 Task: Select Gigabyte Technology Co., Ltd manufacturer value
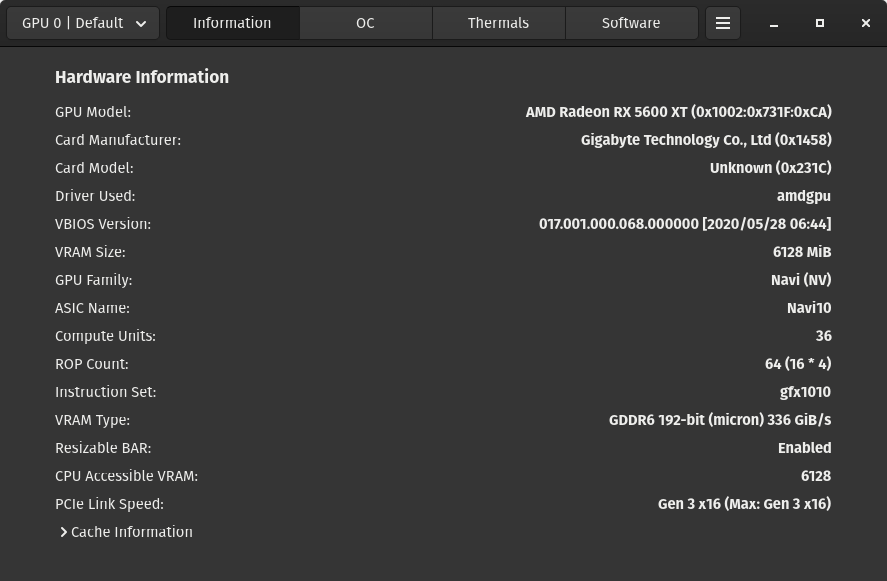tap(706, 140)
